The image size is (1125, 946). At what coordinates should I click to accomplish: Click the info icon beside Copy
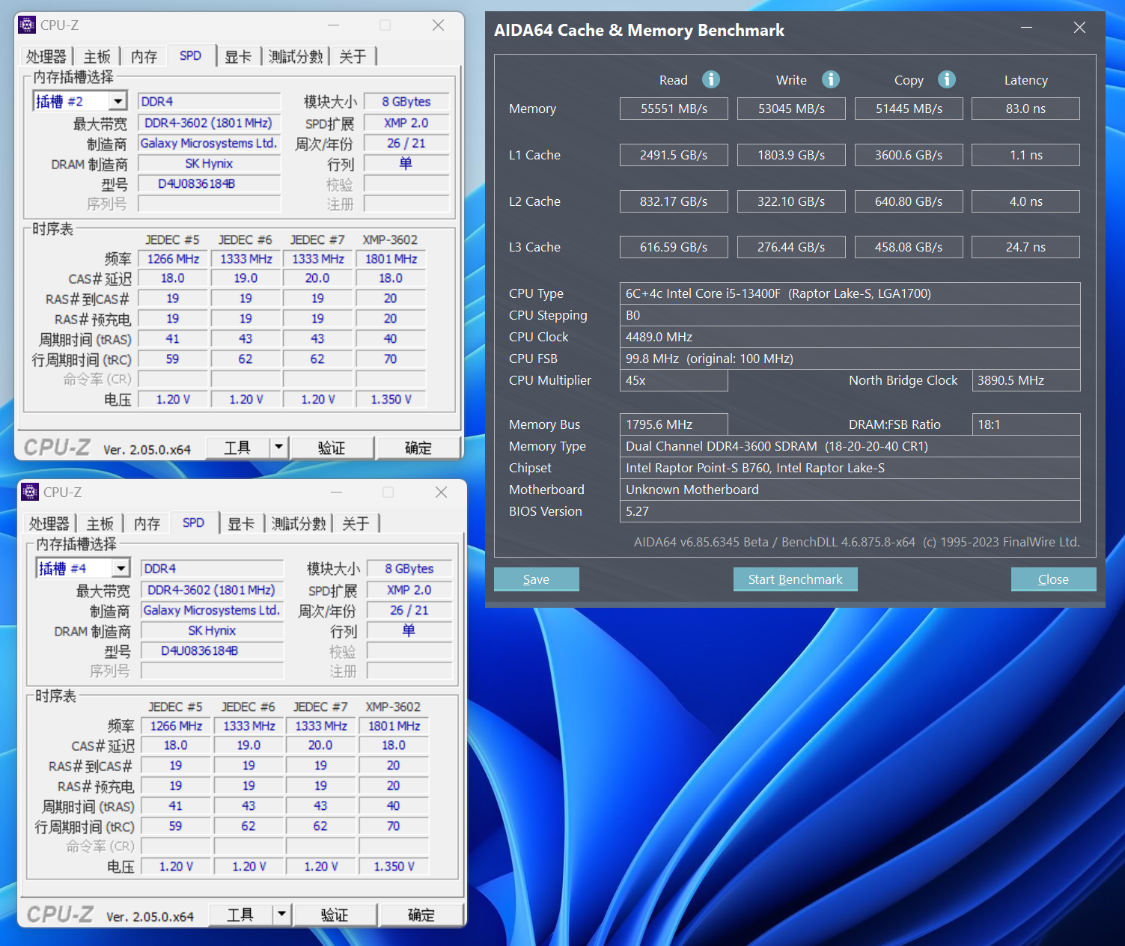[946, 80]
